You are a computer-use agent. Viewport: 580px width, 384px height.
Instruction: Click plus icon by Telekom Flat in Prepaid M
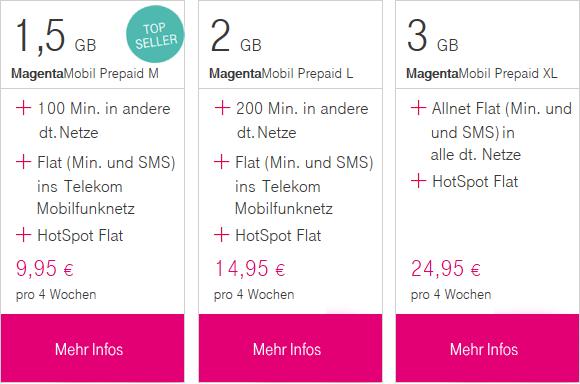(23, 162)
